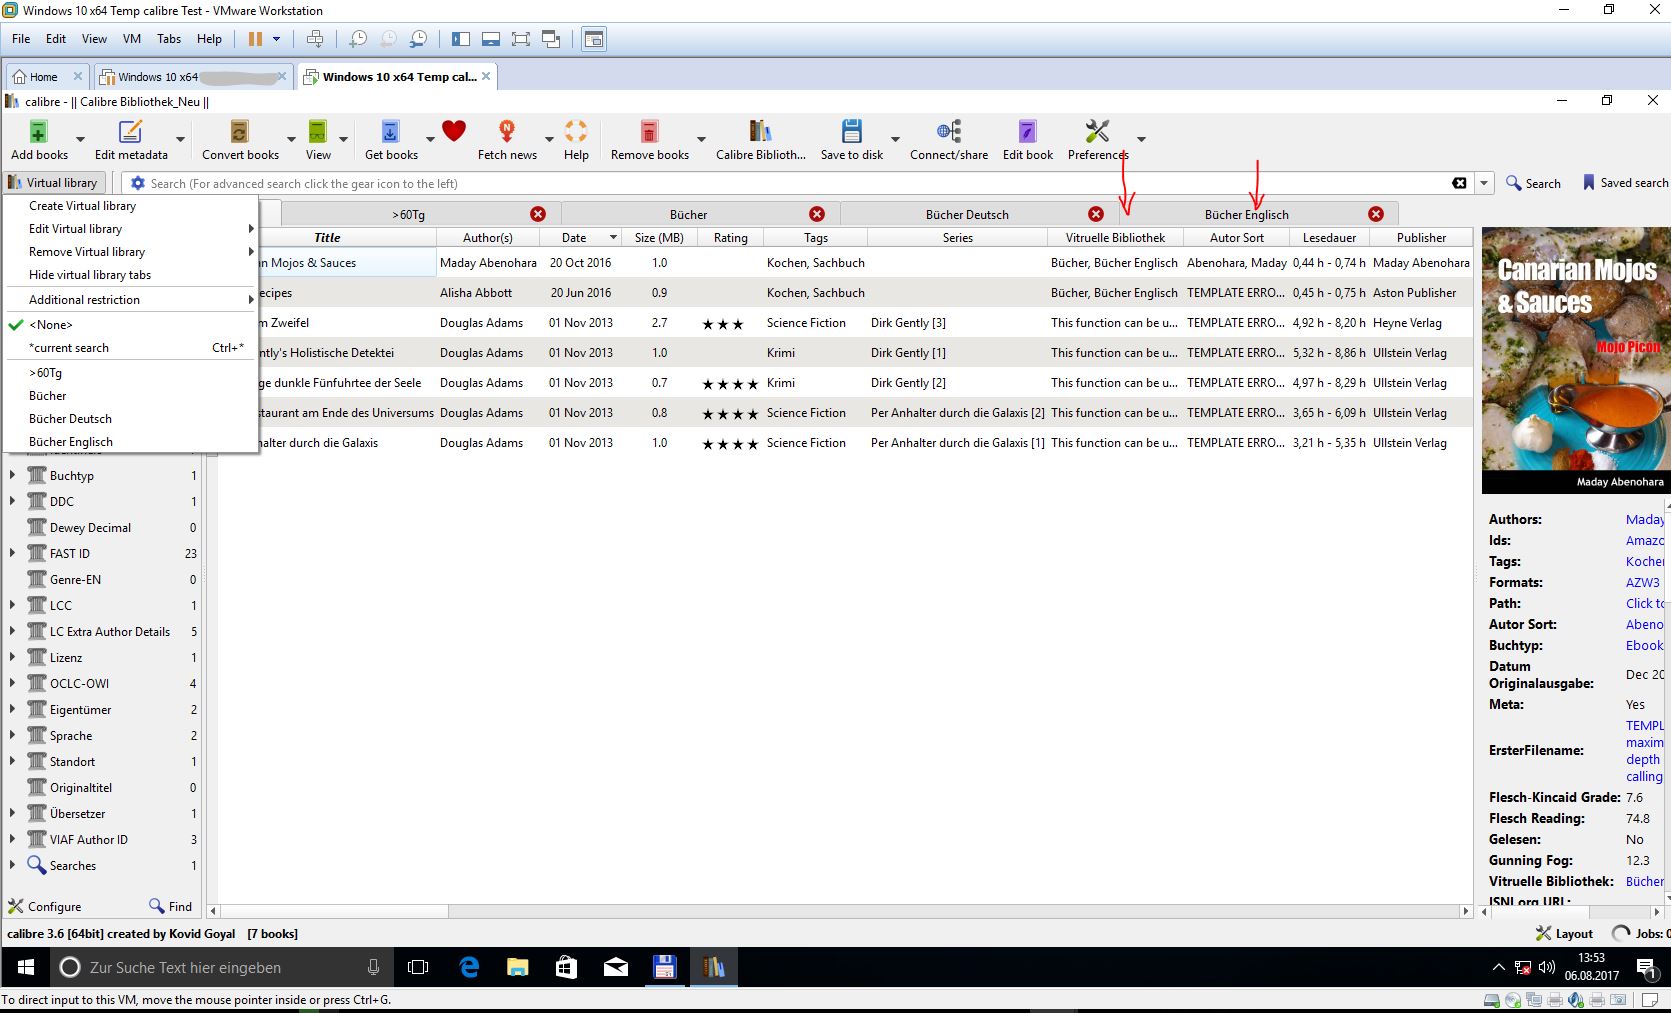Select the *current search menu entry
1671x1013 pixels.
pyautogui.click(x=130, y=348)
